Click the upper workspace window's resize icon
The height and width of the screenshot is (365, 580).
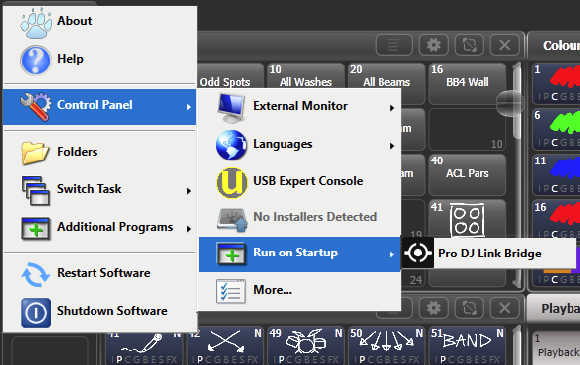point(469,45)
